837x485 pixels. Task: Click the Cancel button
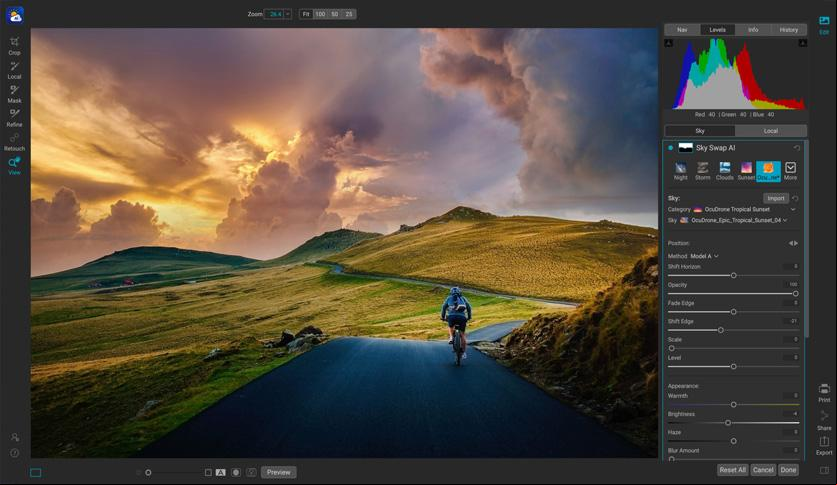tap(763, 470)
